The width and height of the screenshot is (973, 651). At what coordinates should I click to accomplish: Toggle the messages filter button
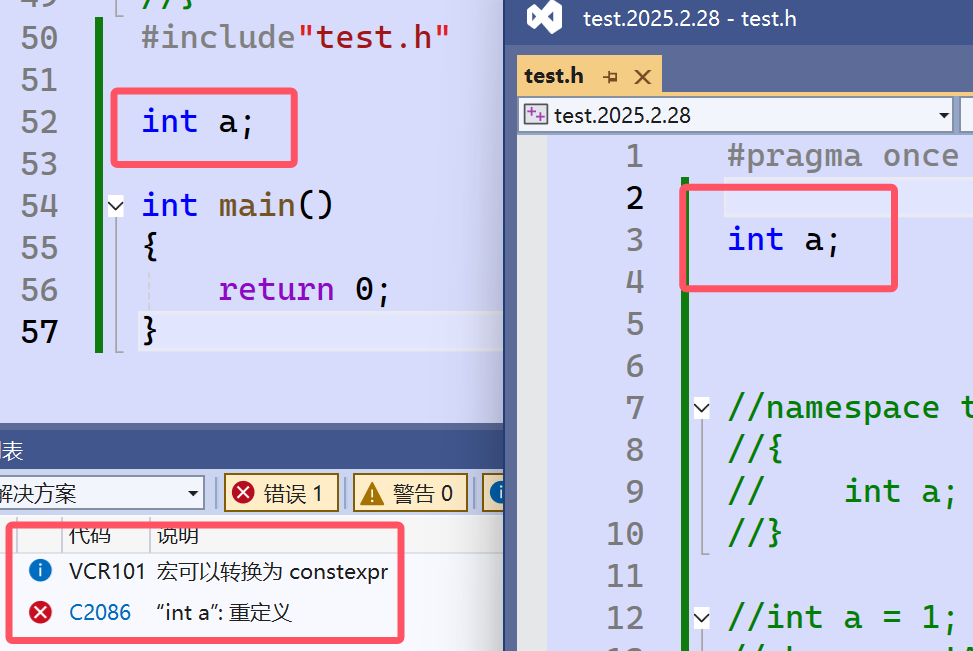click(x=494, y=493)
